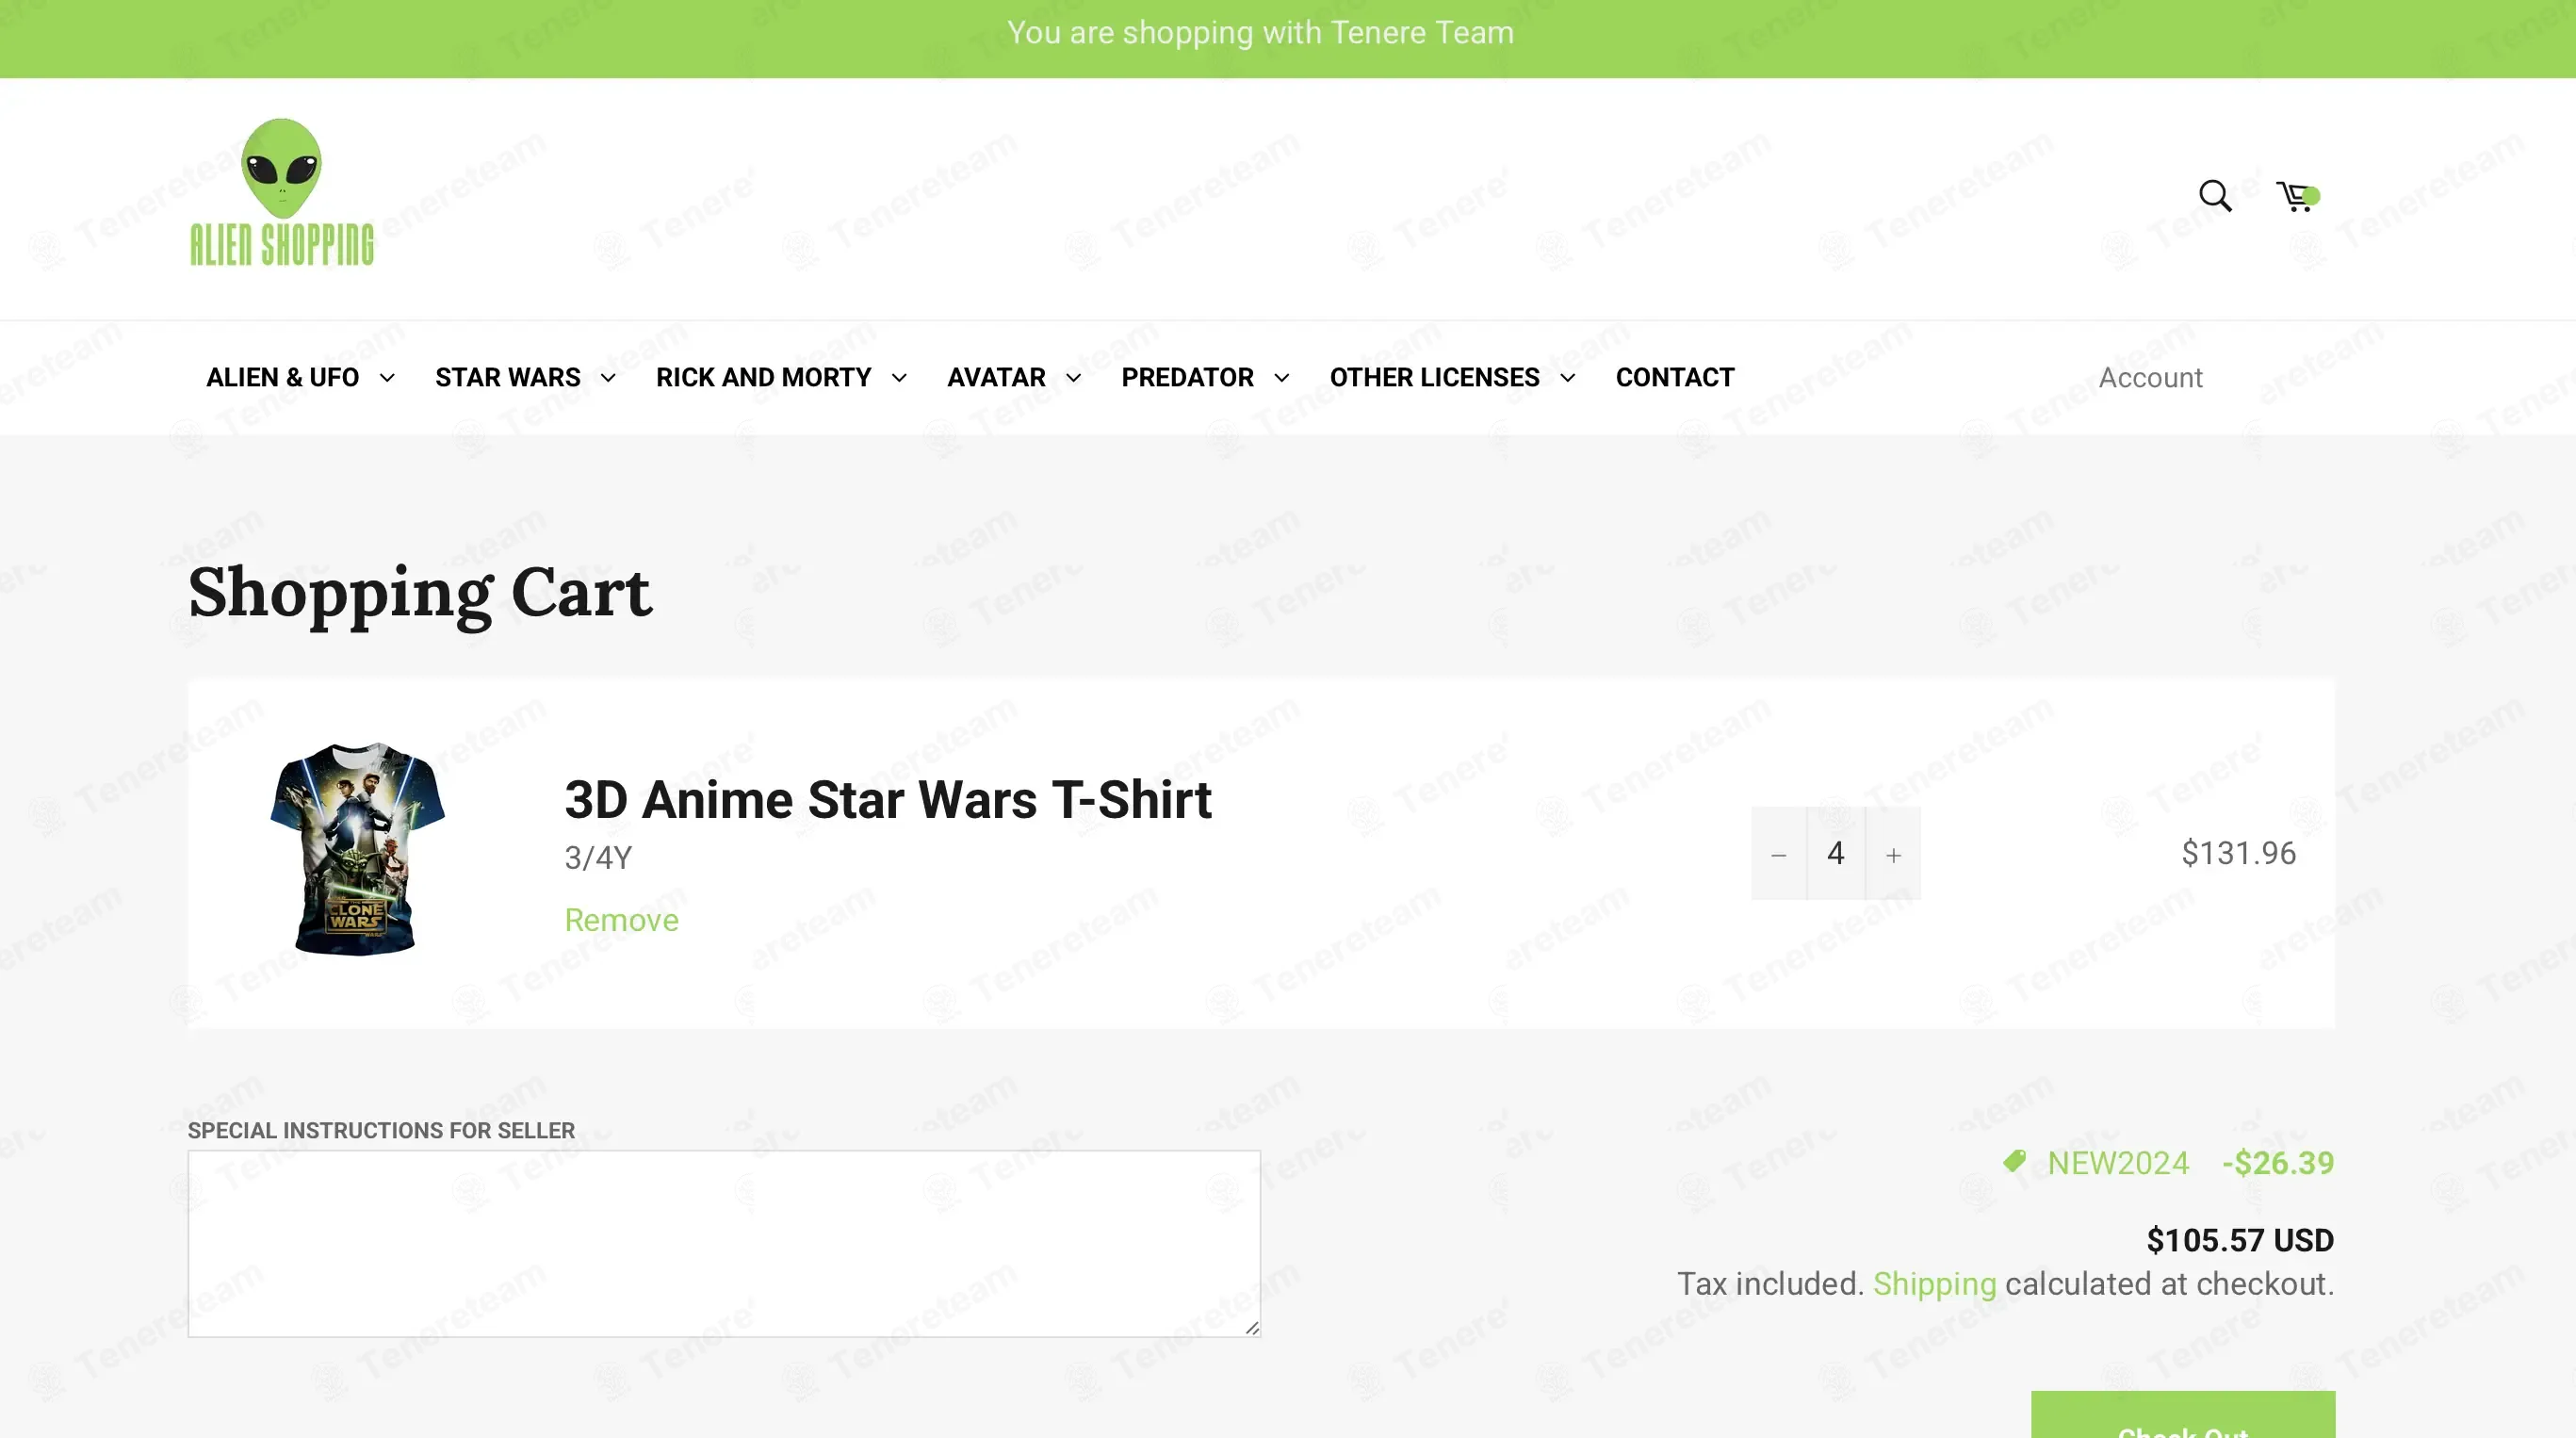
Task: Click the NEW2024 discount code text
Action: click(x=2118, y=1163)
